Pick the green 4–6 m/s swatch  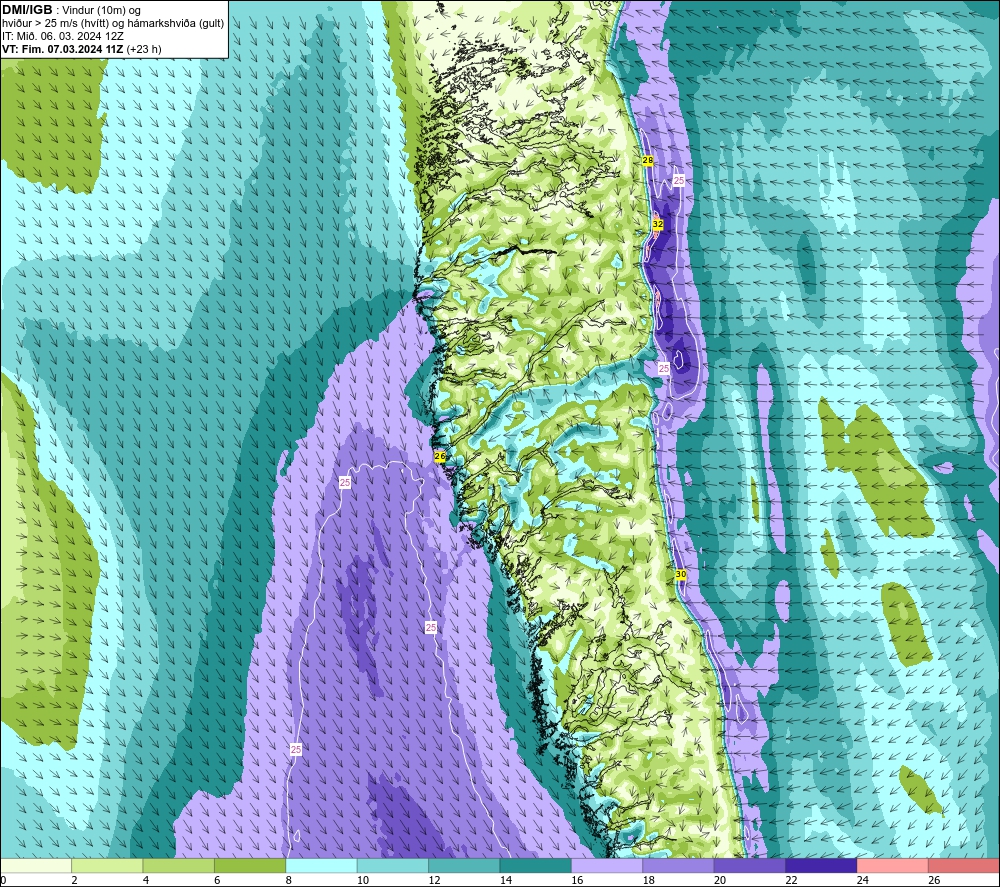179,865
